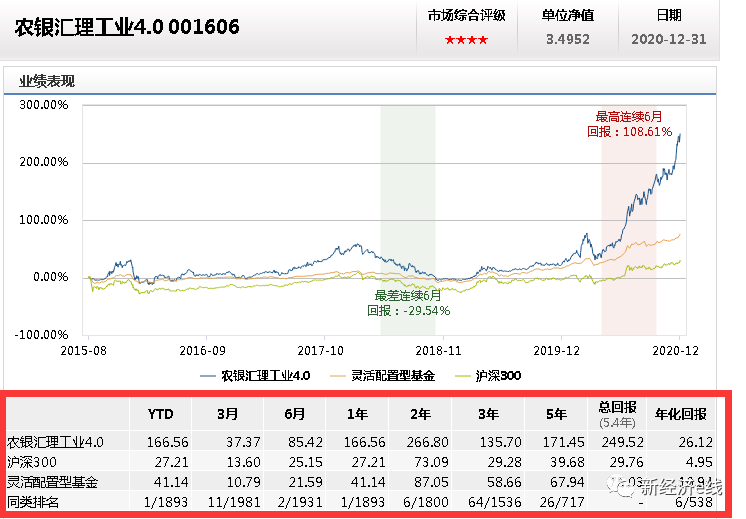
Task: Click the green 沪深300 legend line
Action: click(x=462, y=376)
